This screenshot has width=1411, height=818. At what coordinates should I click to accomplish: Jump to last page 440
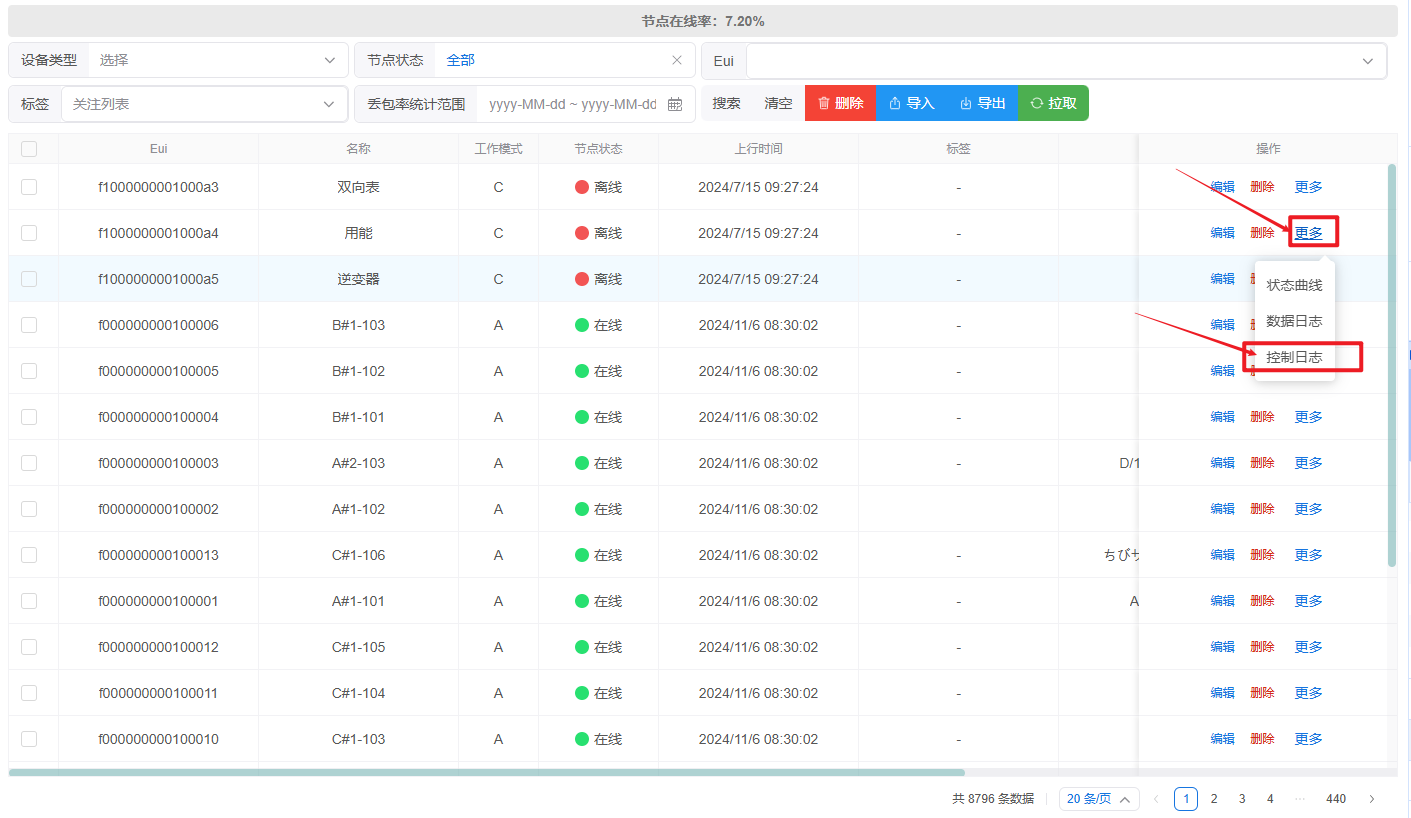point(1336,799)
